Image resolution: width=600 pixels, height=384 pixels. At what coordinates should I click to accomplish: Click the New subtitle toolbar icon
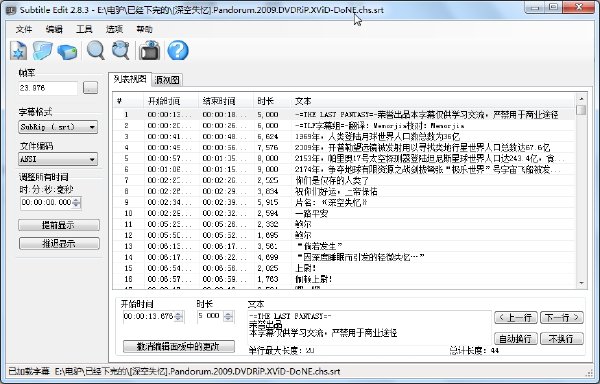coord(18,50)
